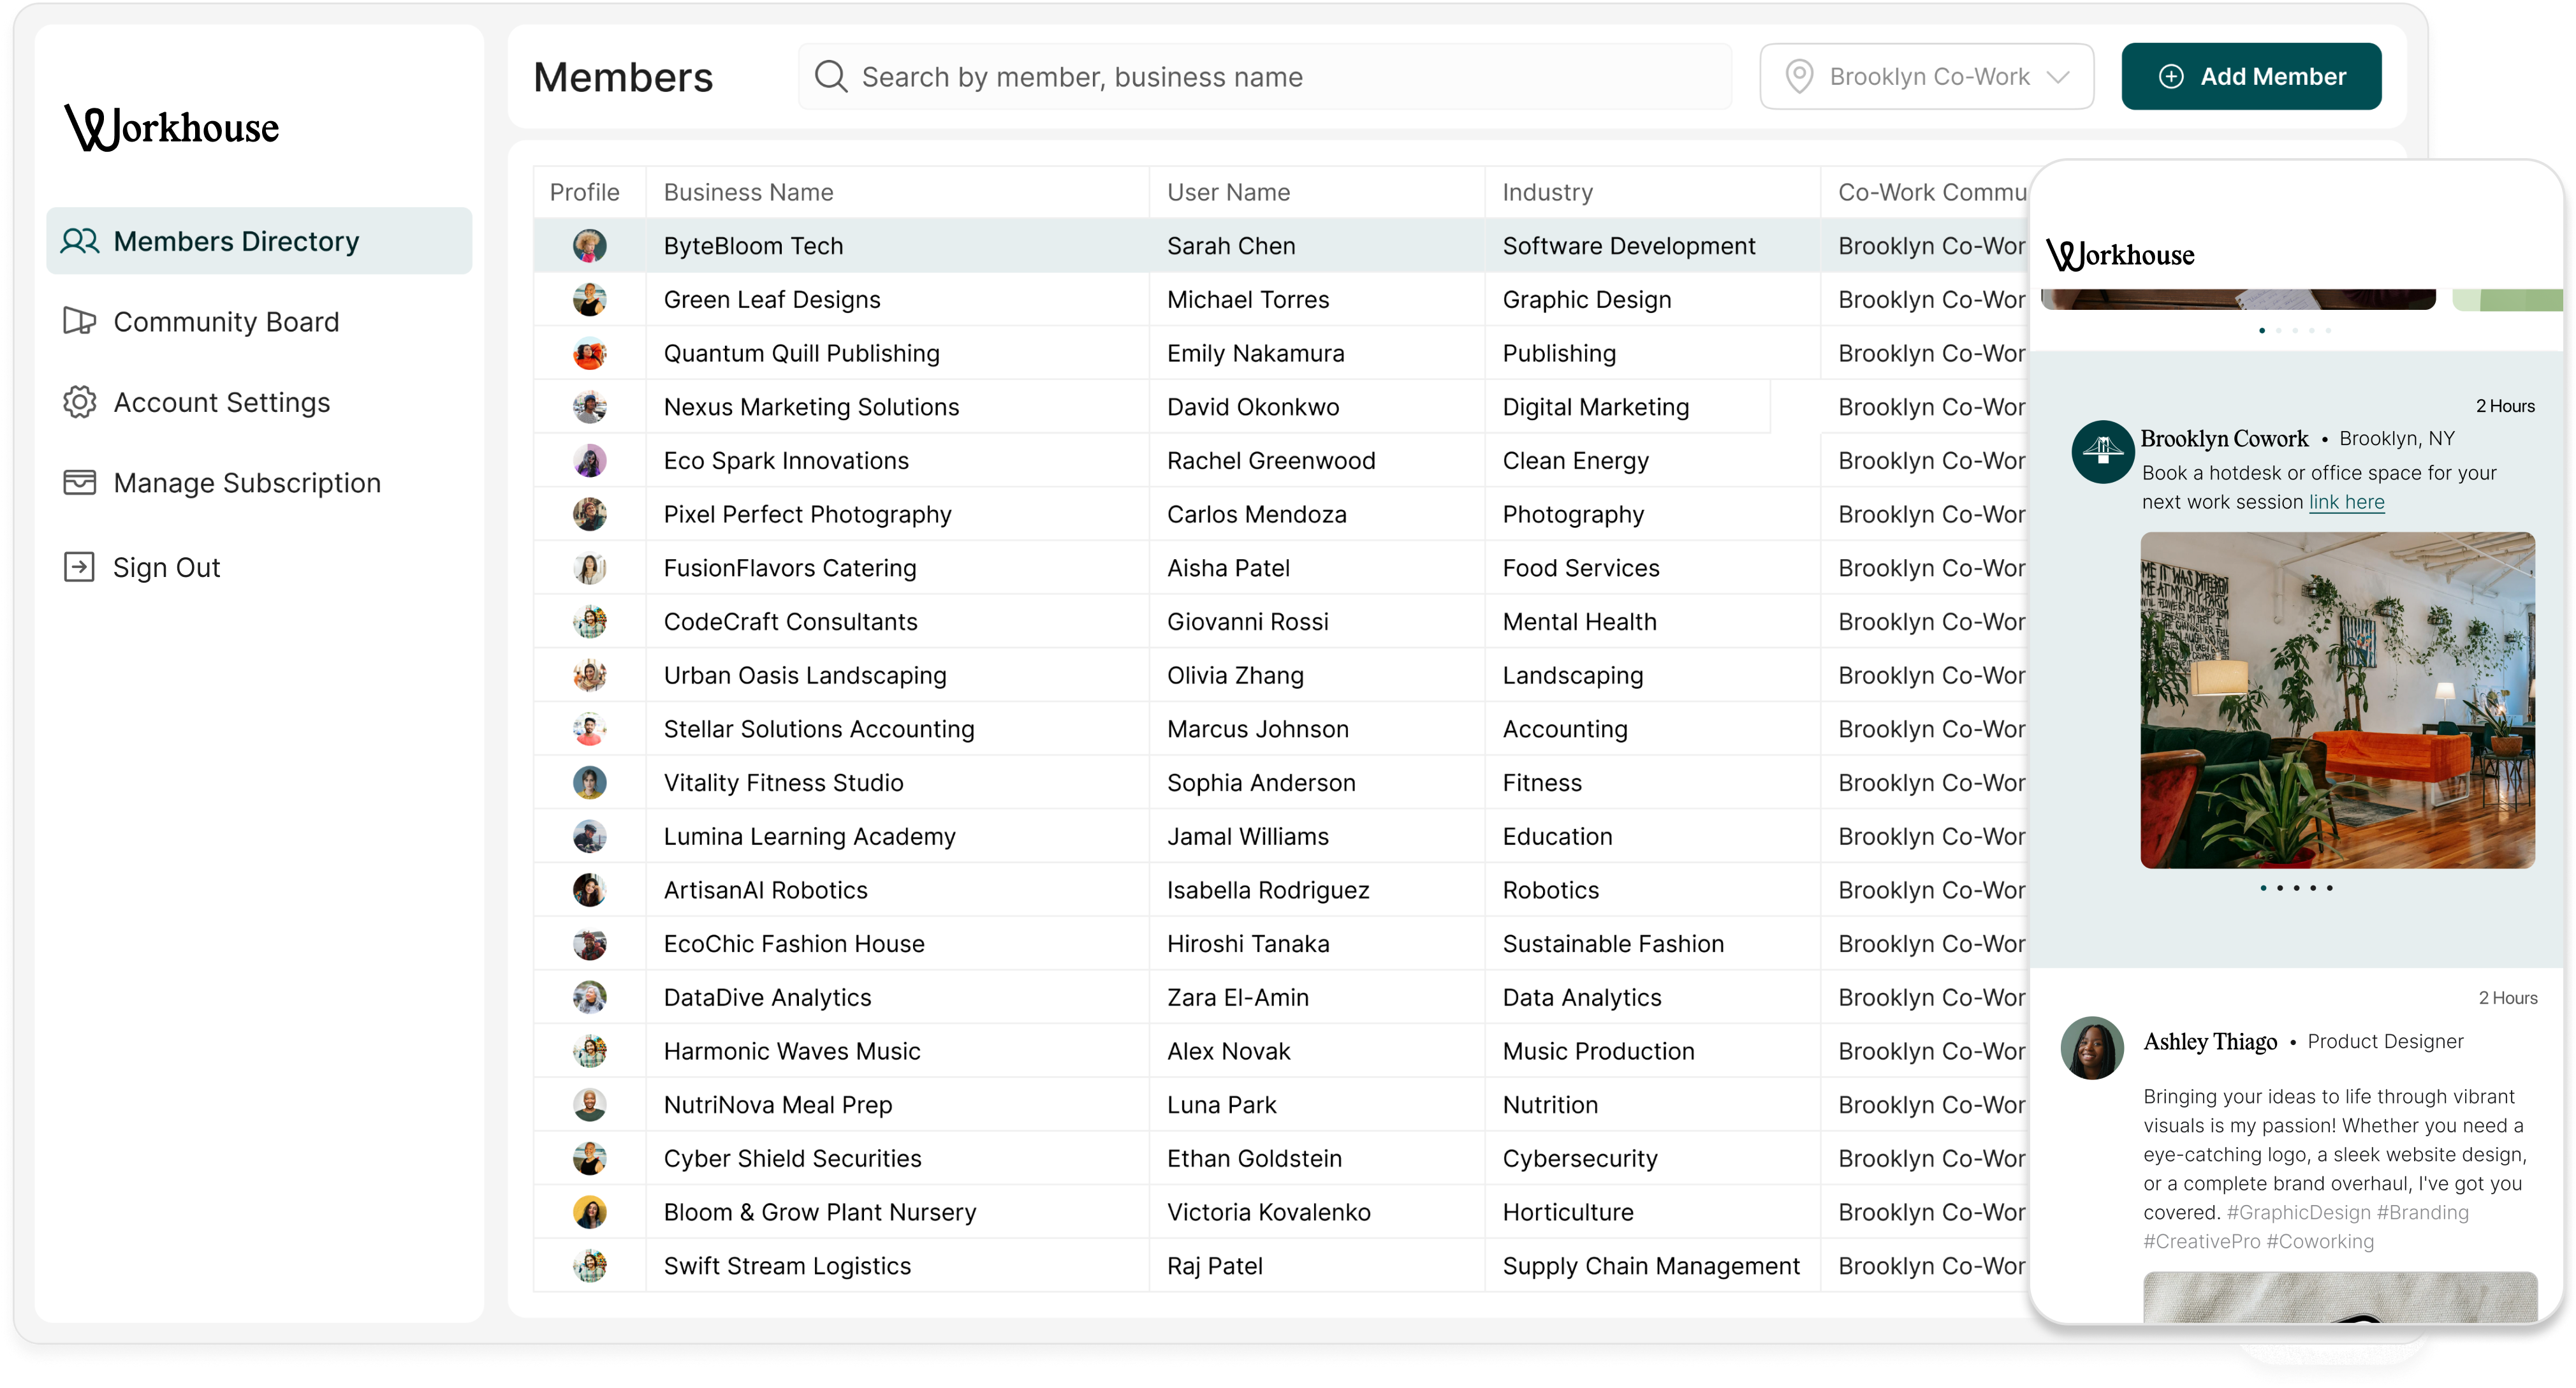This screenshot has height=1388, width=2576.
Task: Click Alex Novak's profile avatar
Action: click(x=590, y=1051)
